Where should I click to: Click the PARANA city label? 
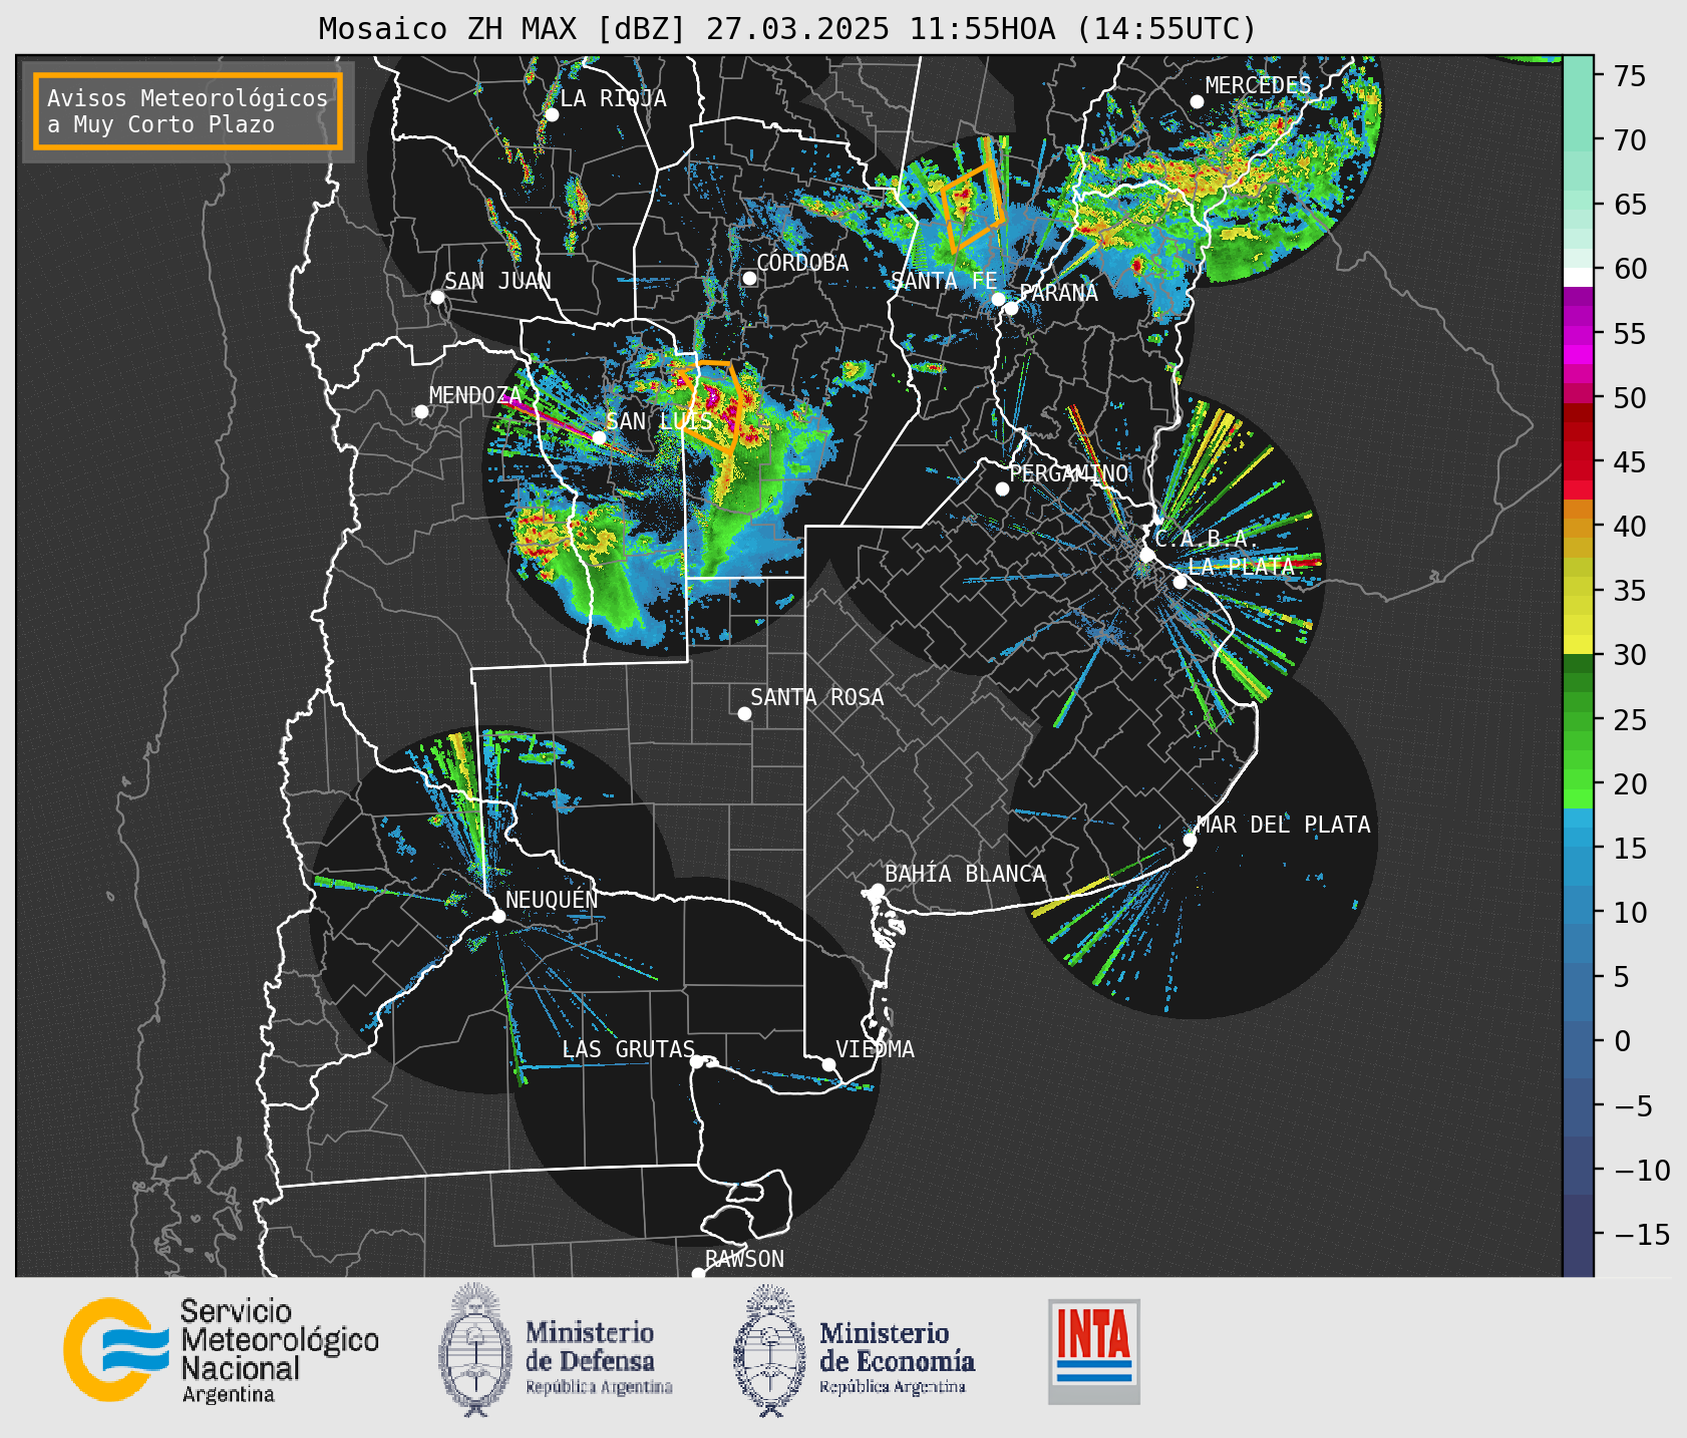pos(1059,293)
